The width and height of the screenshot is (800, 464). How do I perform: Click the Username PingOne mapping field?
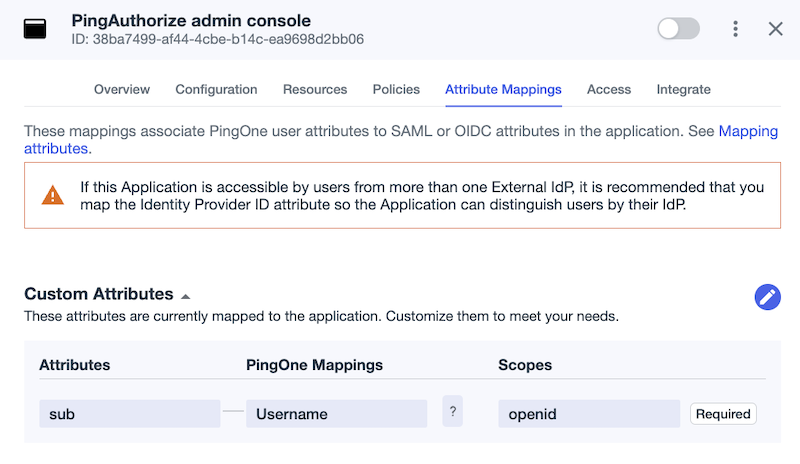coord(336,413)
